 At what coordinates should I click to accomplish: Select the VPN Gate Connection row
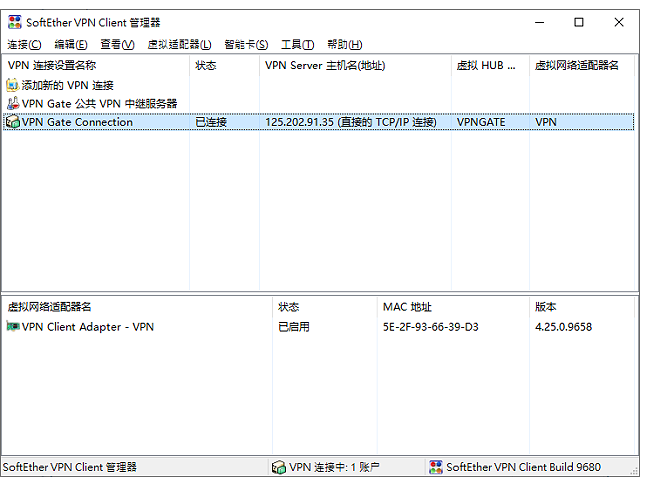coord(318,122)
